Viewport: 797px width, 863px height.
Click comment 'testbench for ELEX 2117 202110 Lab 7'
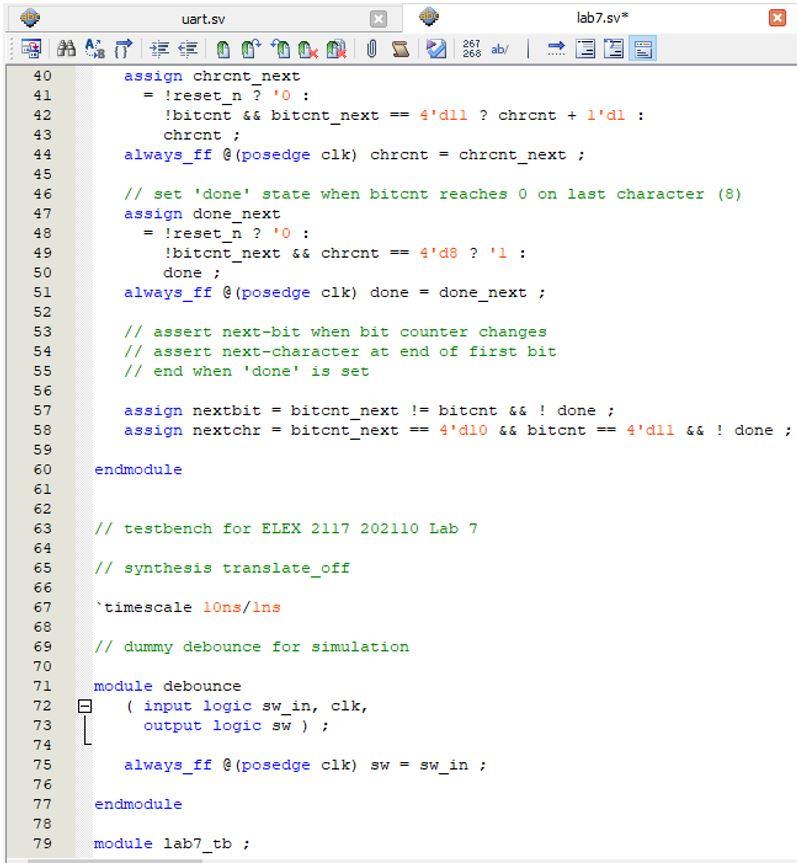(x=286, y=528)
